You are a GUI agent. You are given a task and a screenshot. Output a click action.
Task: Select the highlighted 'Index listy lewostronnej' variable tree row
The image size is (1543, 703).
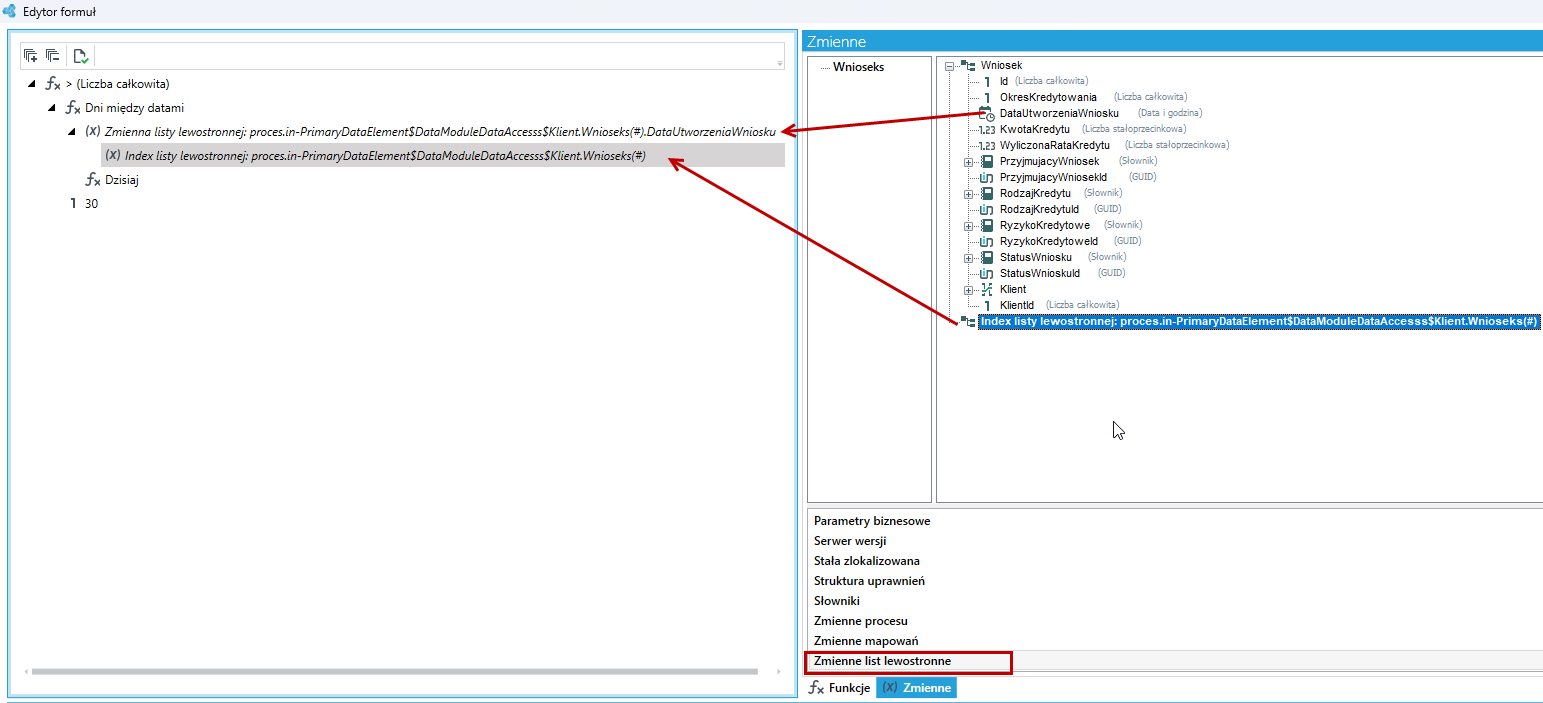tap(1258, 321)
